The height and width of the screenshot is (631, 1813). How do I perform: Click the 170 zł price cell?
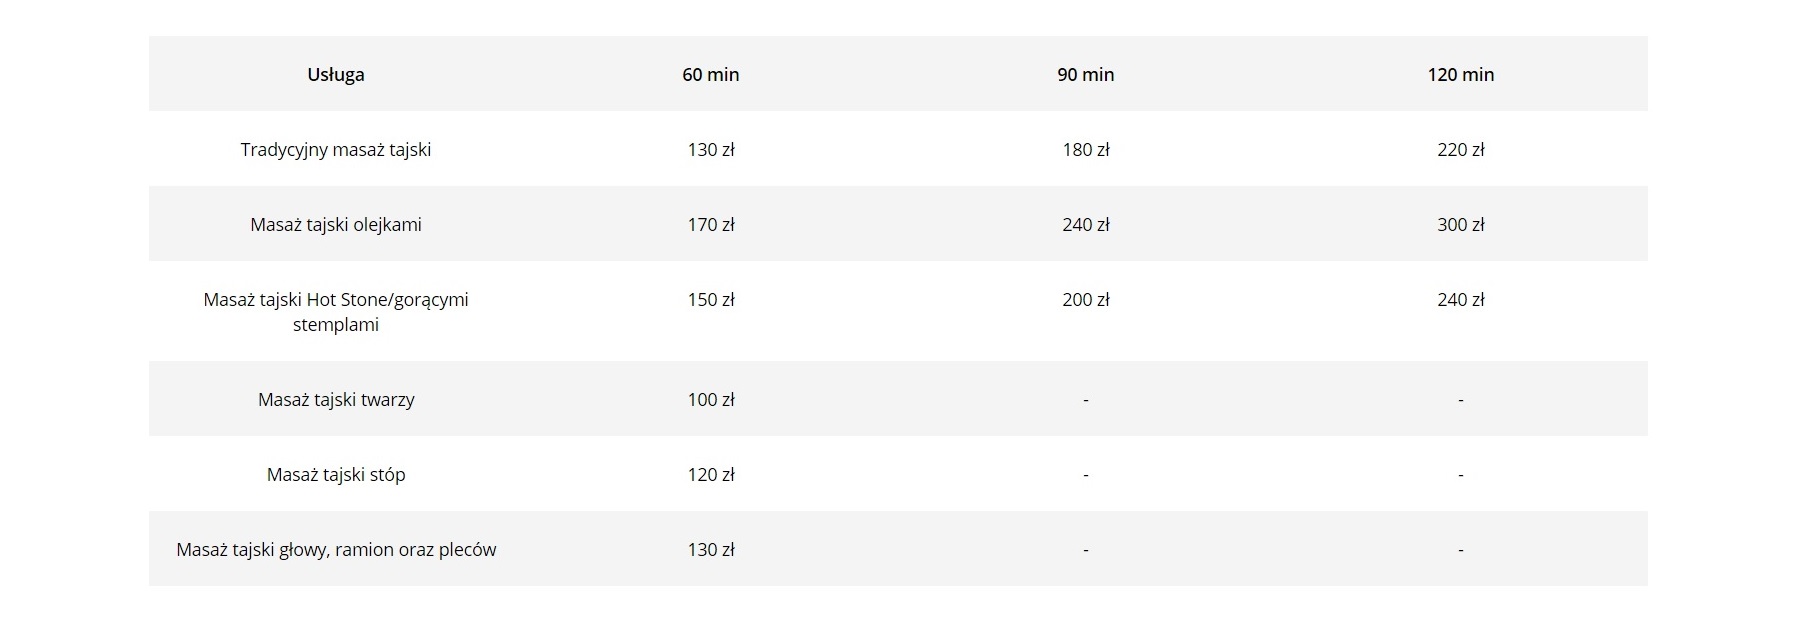pos(711,225)
